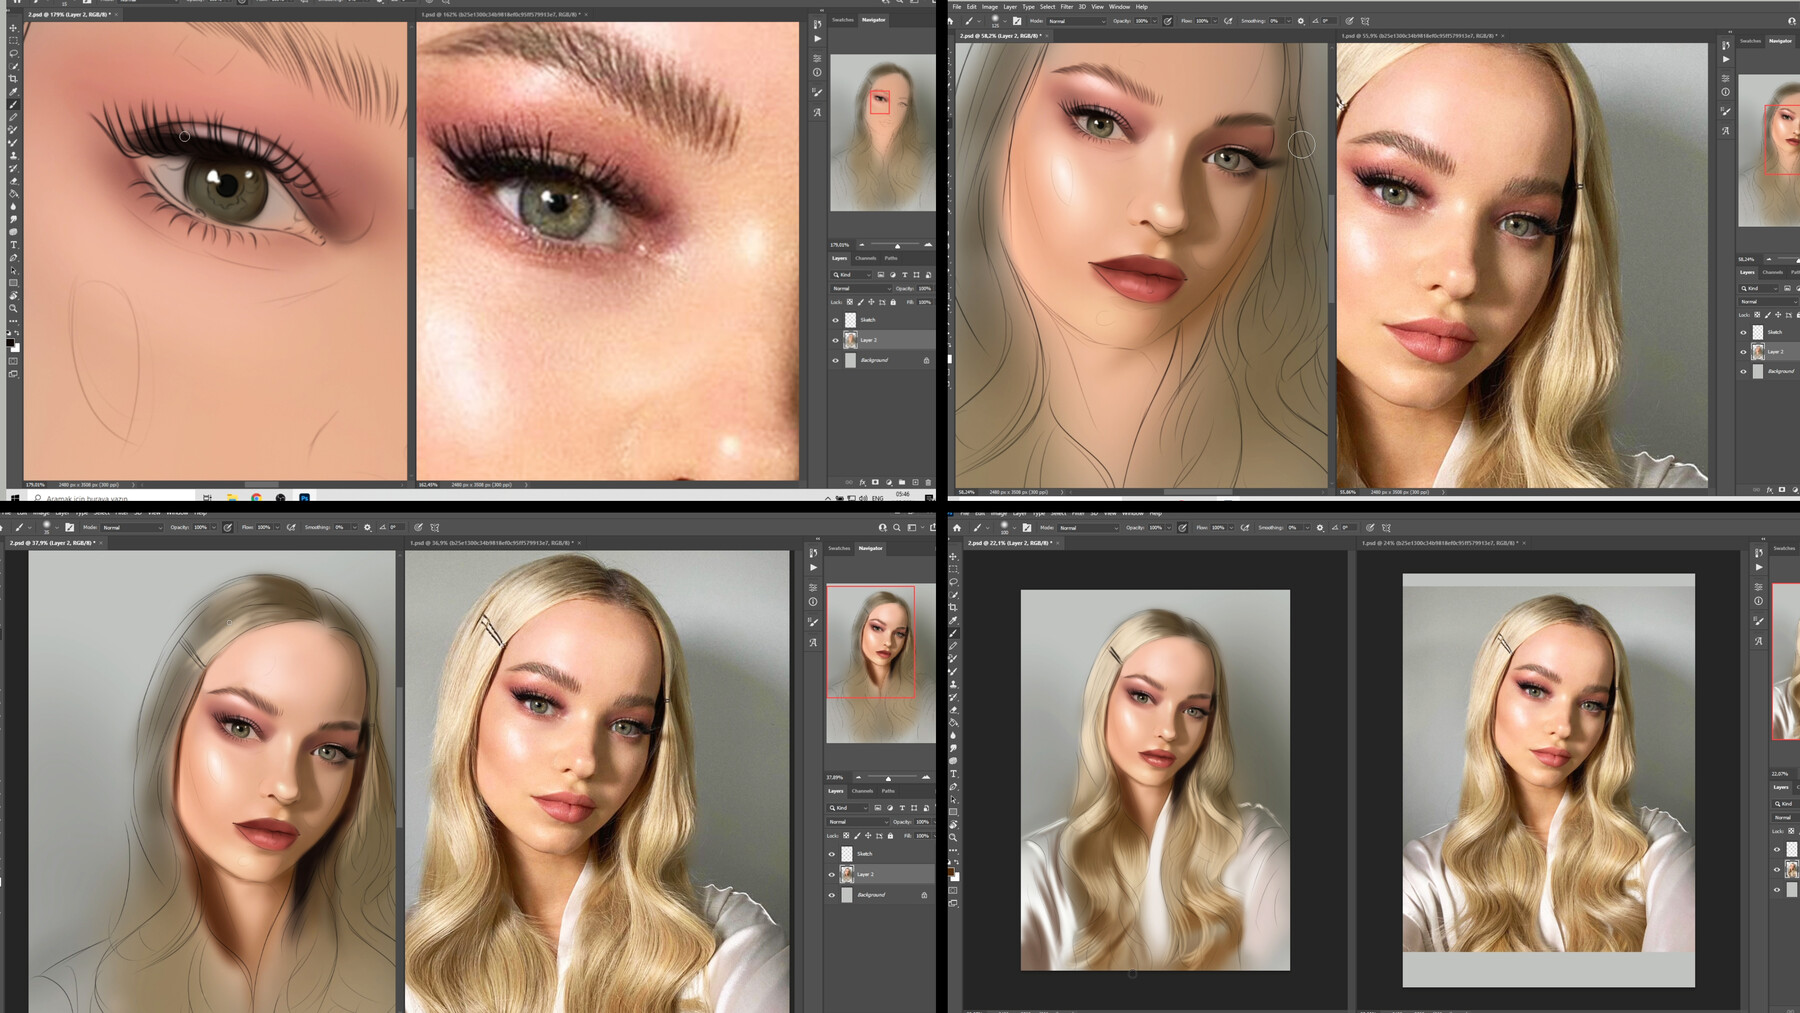Toggle visibility of Layer 2
This screenshot has height=1013, width=1800.
(836, 340)
